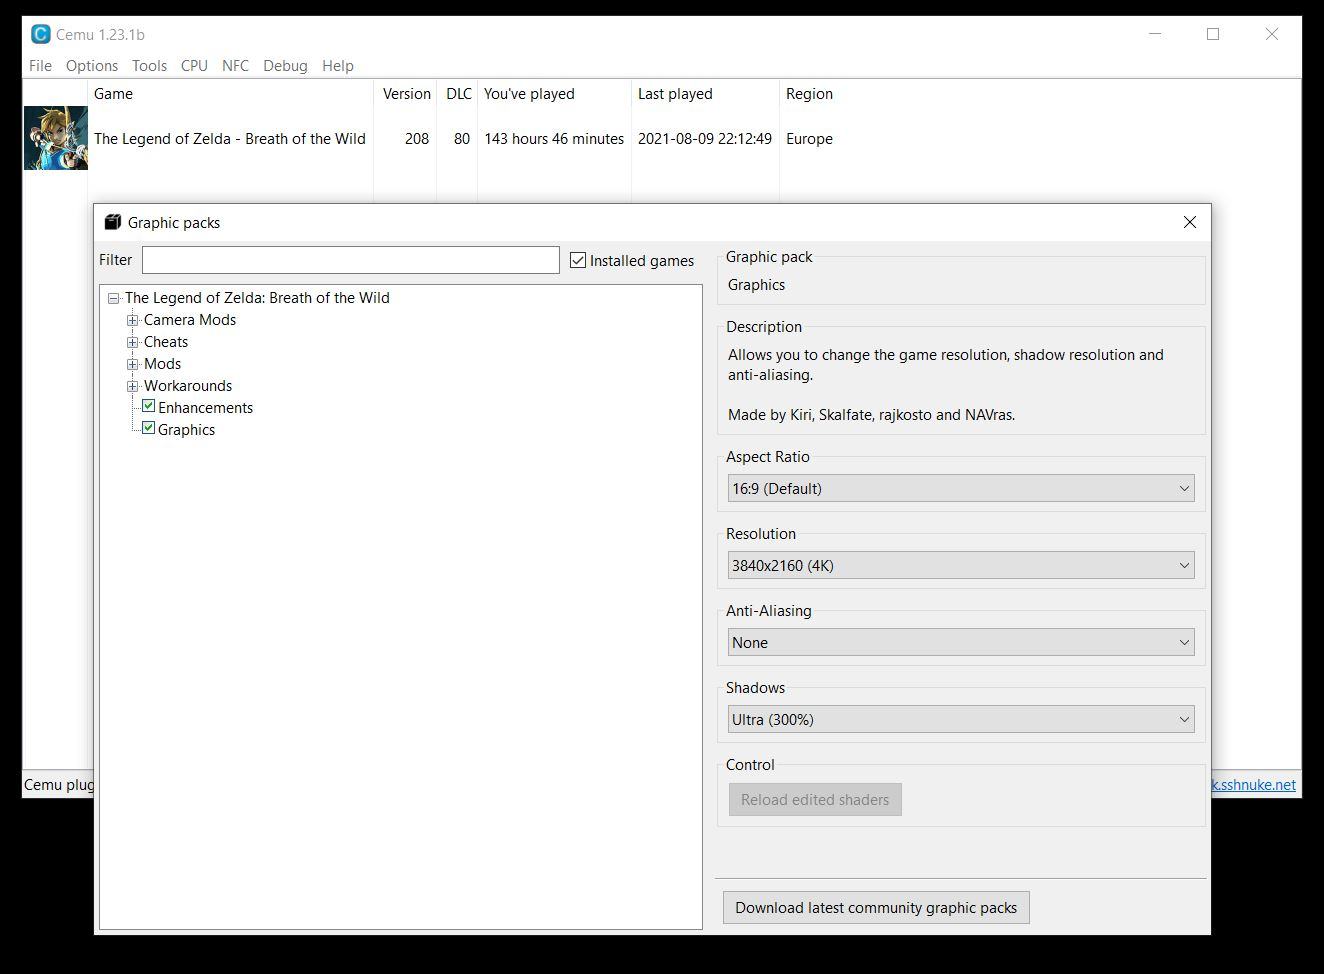Click the Europe region cell
The width and height of the screenshot is (1324, 974).
point(809,139)
